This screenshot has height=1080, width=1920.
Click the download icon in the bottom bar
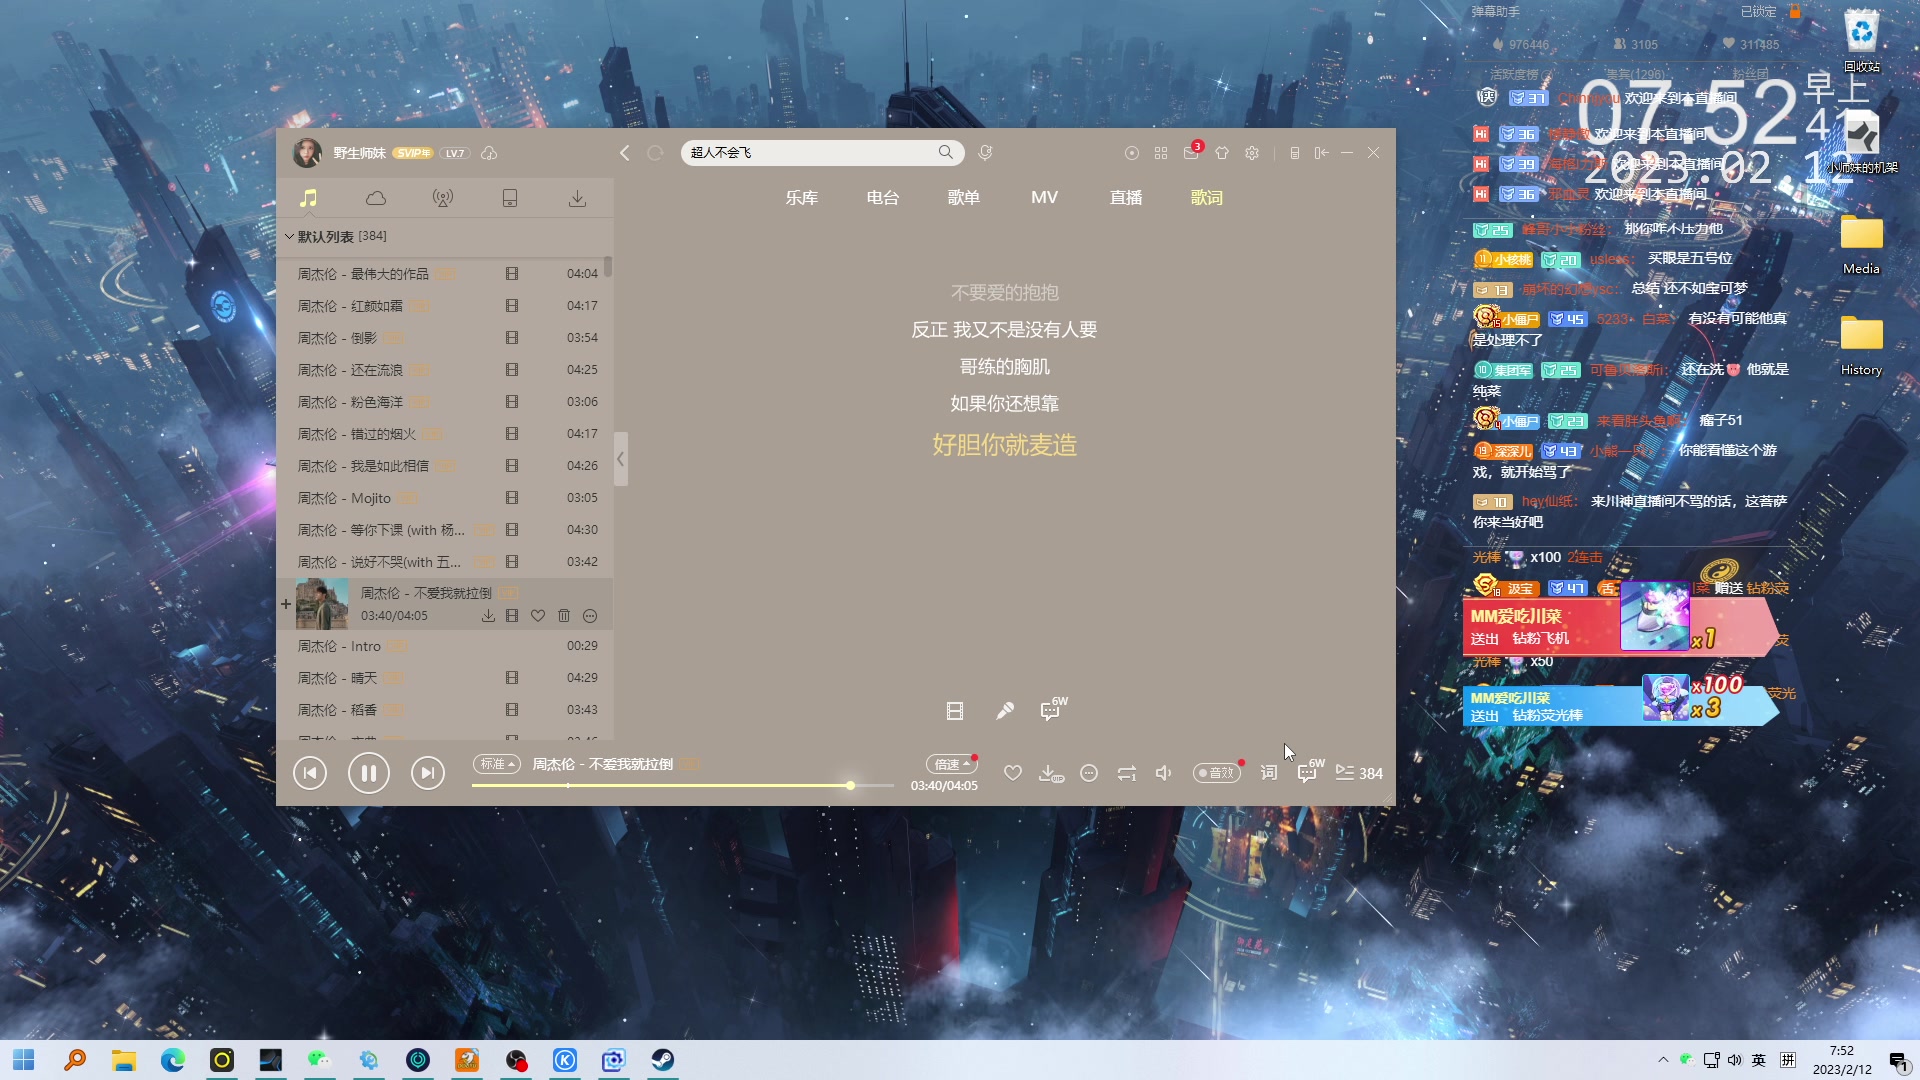(1051, 773)
